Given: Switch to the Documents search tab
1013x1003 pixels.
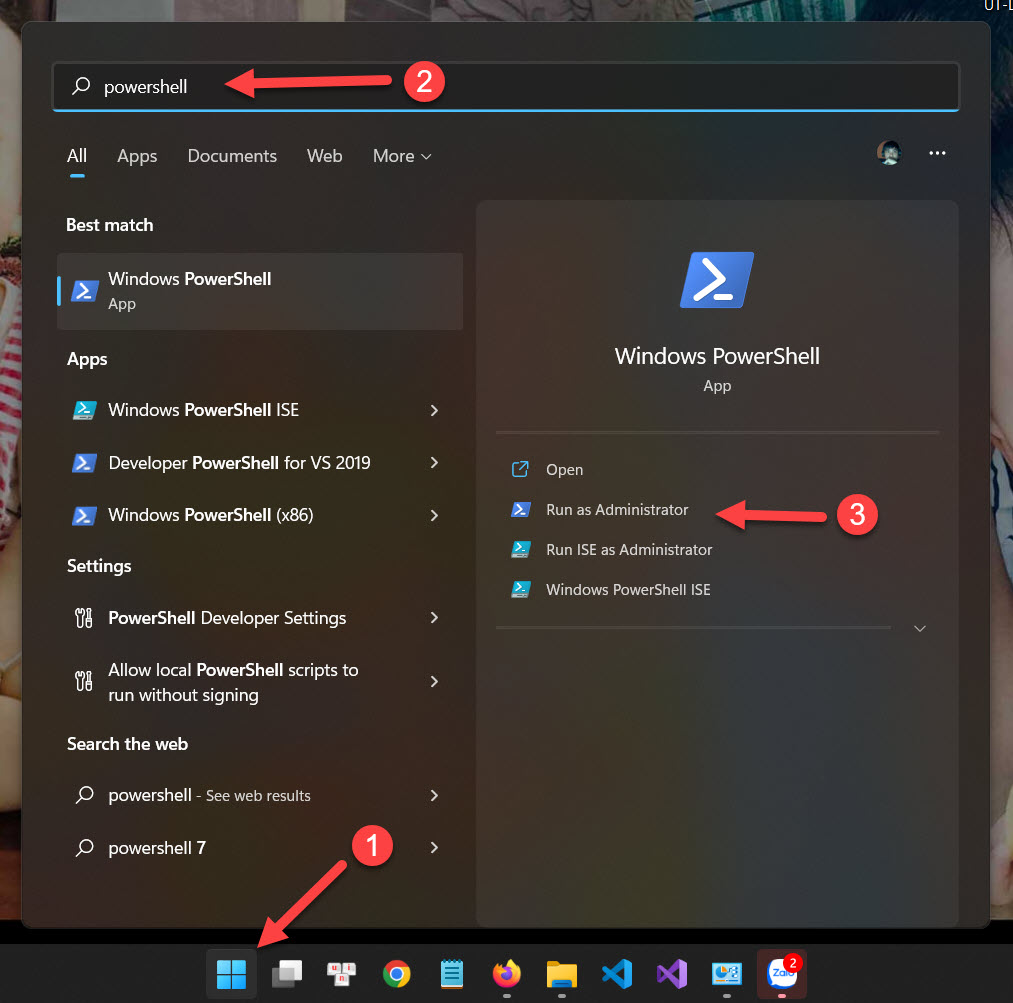Looking at the screenshot, I should click(x=231, y=156).
